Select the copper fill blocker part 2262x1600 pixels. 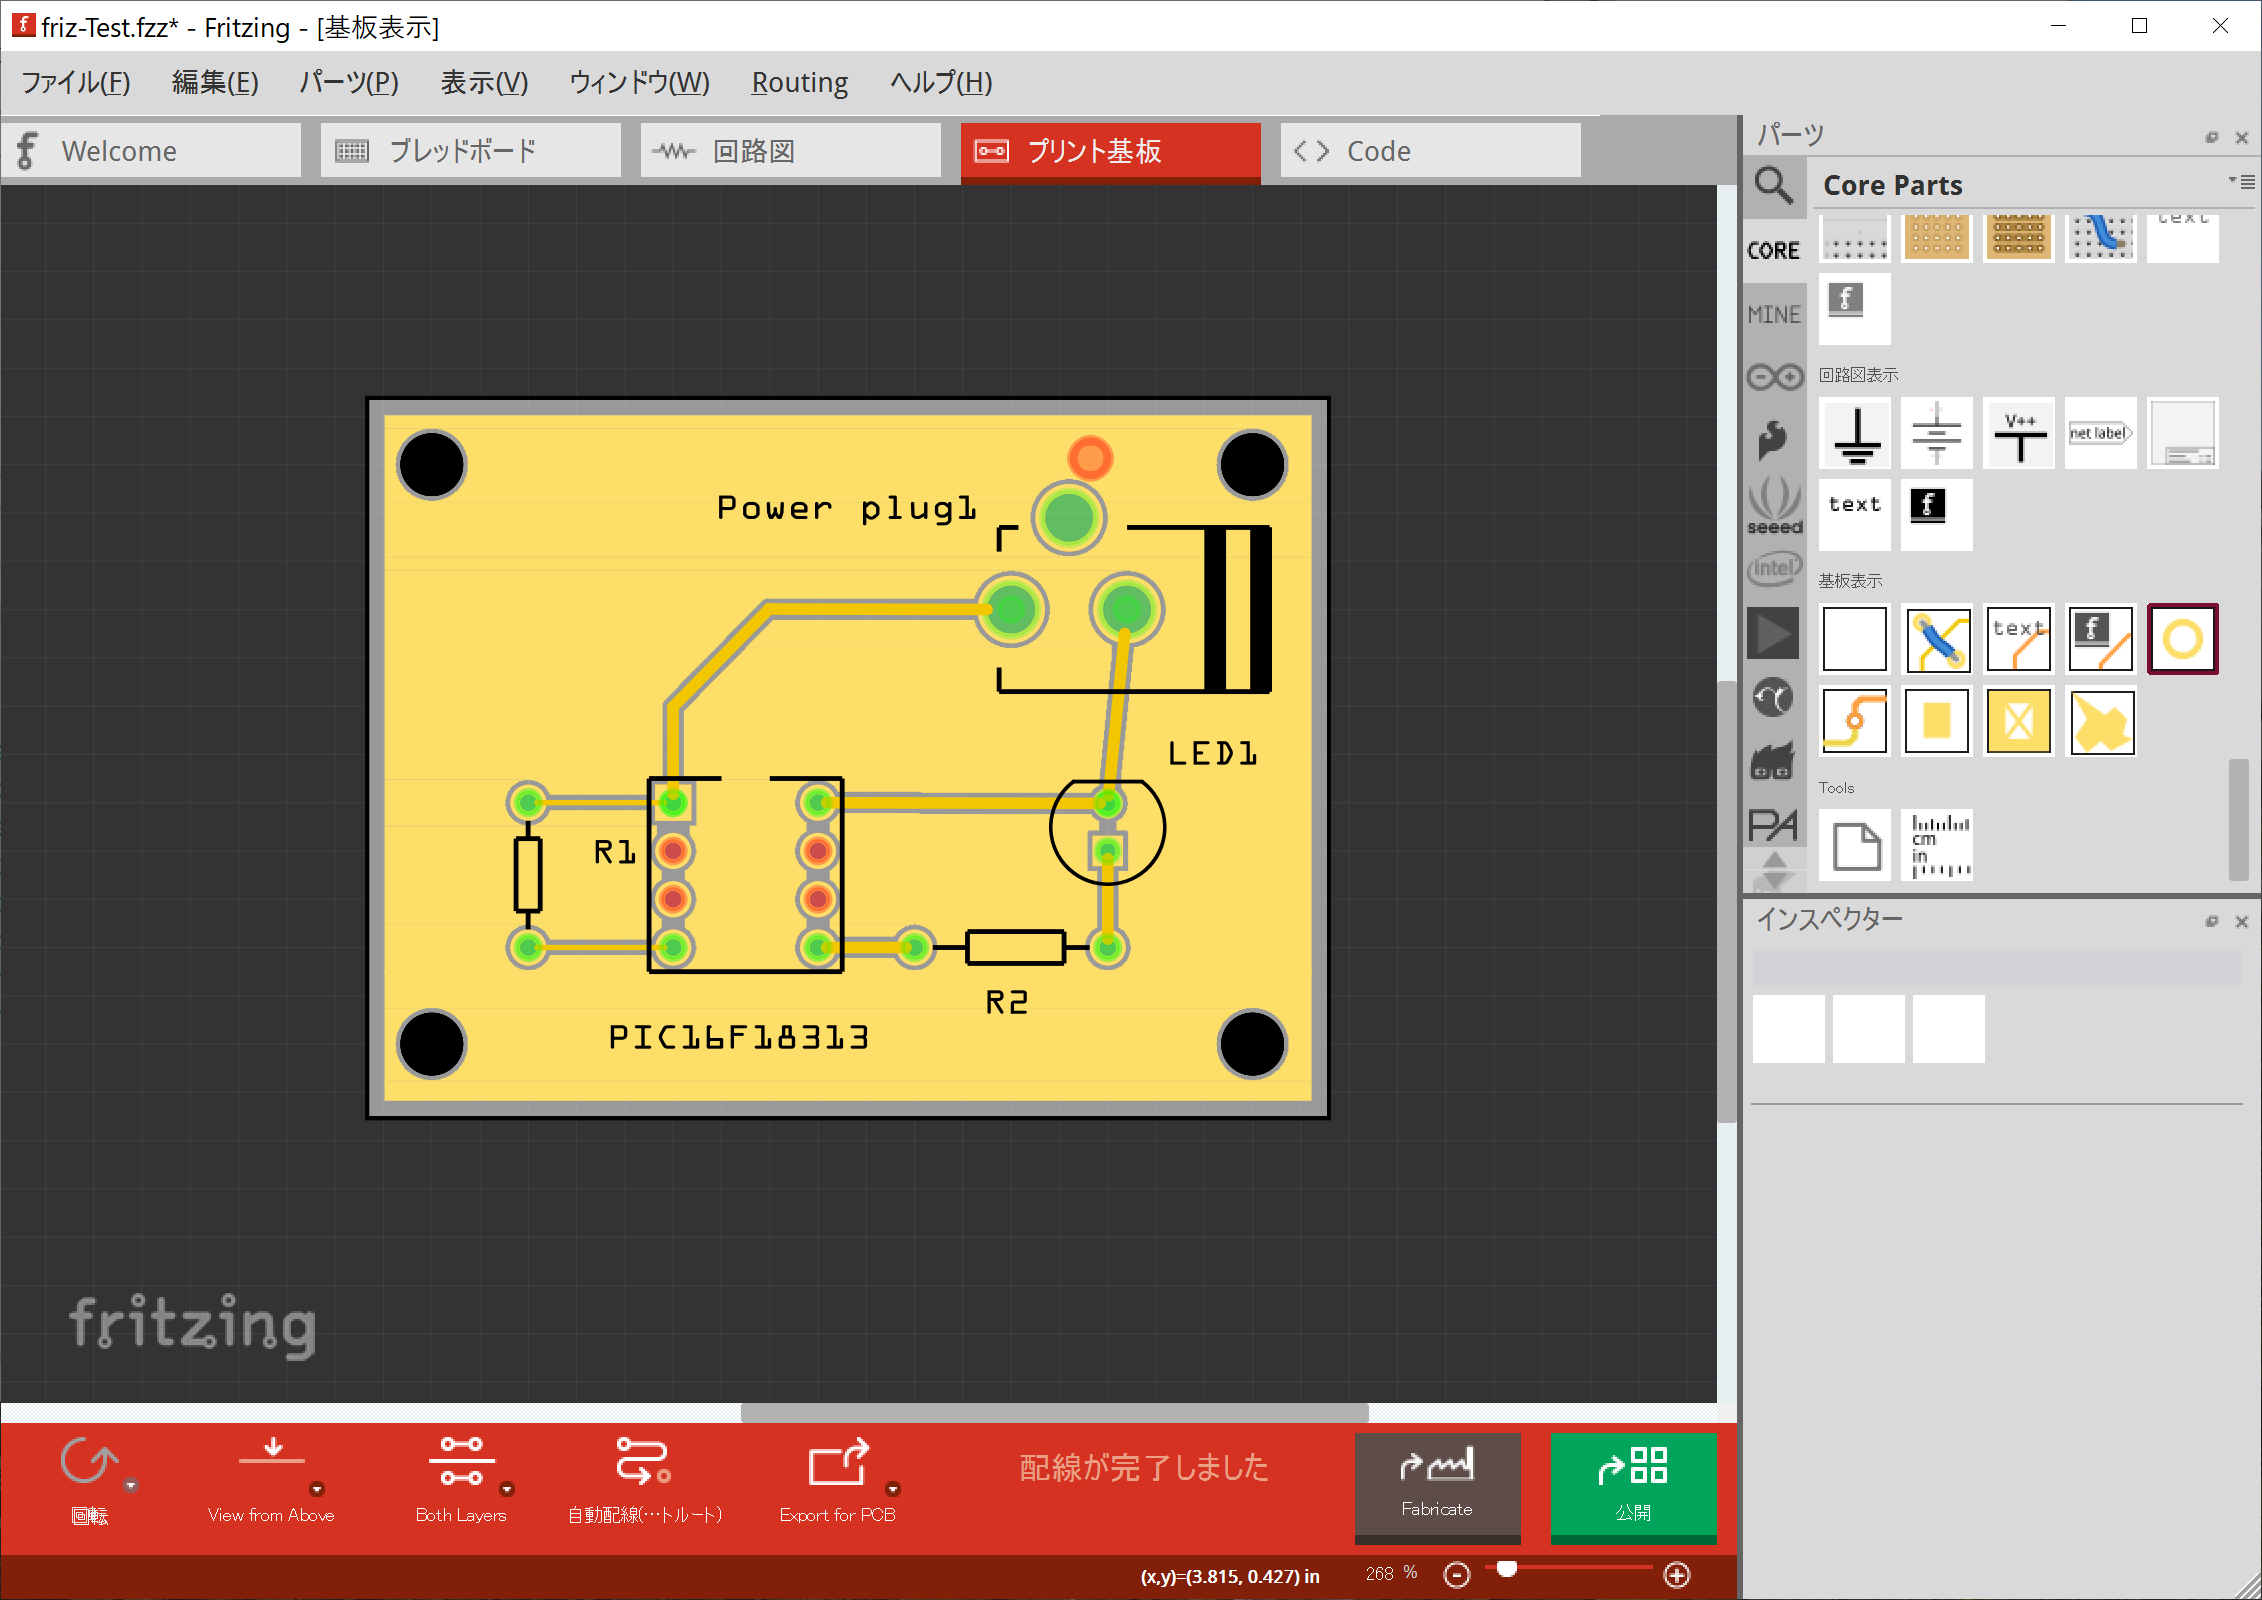coord(2019,722)
